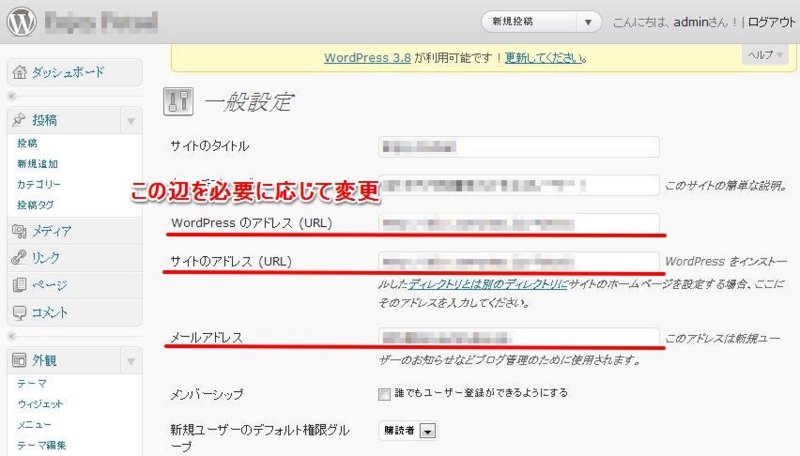Screen dimensions: 800x456
Task: Click 投稿 submenu link
Action: (27, 143)
